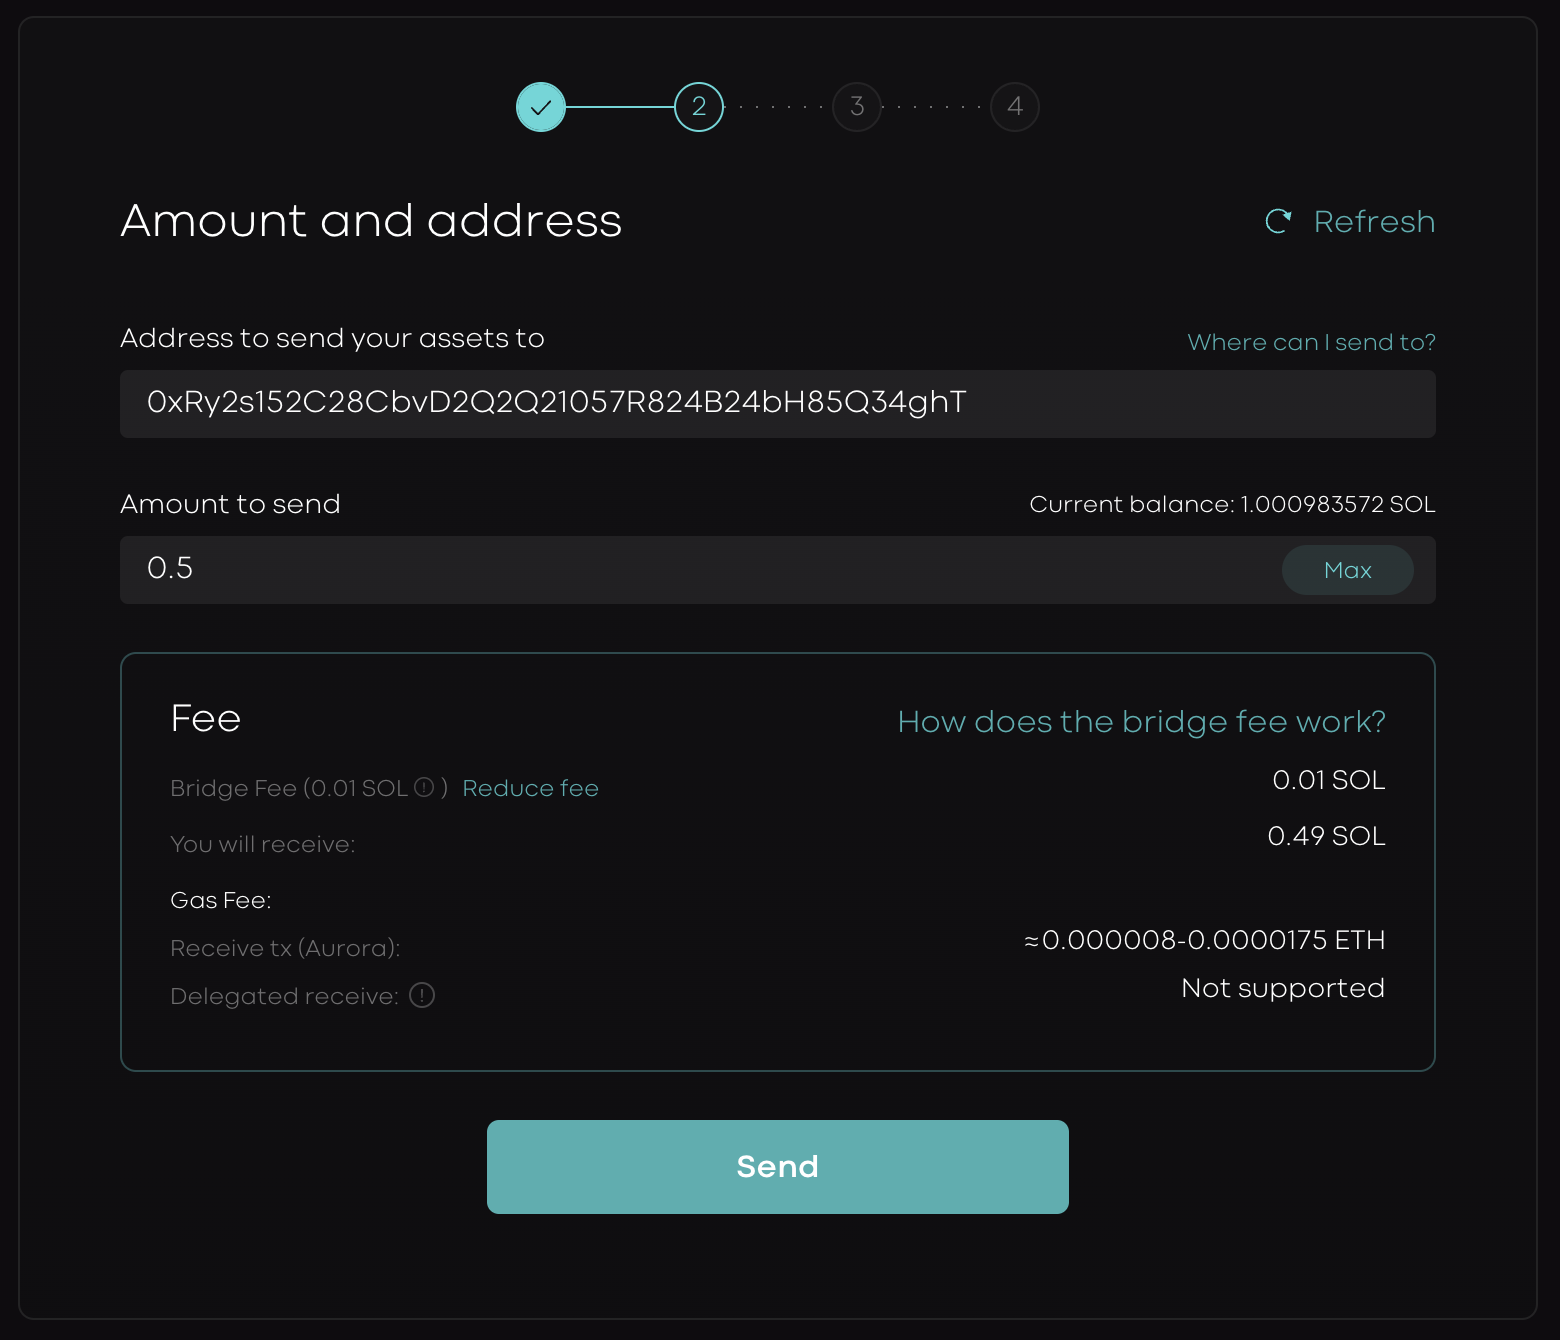Image resolution: width=1560 pixels, height=1340 pixels.
Task: Click the Bridge Fee info icon
Action: click(424, 788)
